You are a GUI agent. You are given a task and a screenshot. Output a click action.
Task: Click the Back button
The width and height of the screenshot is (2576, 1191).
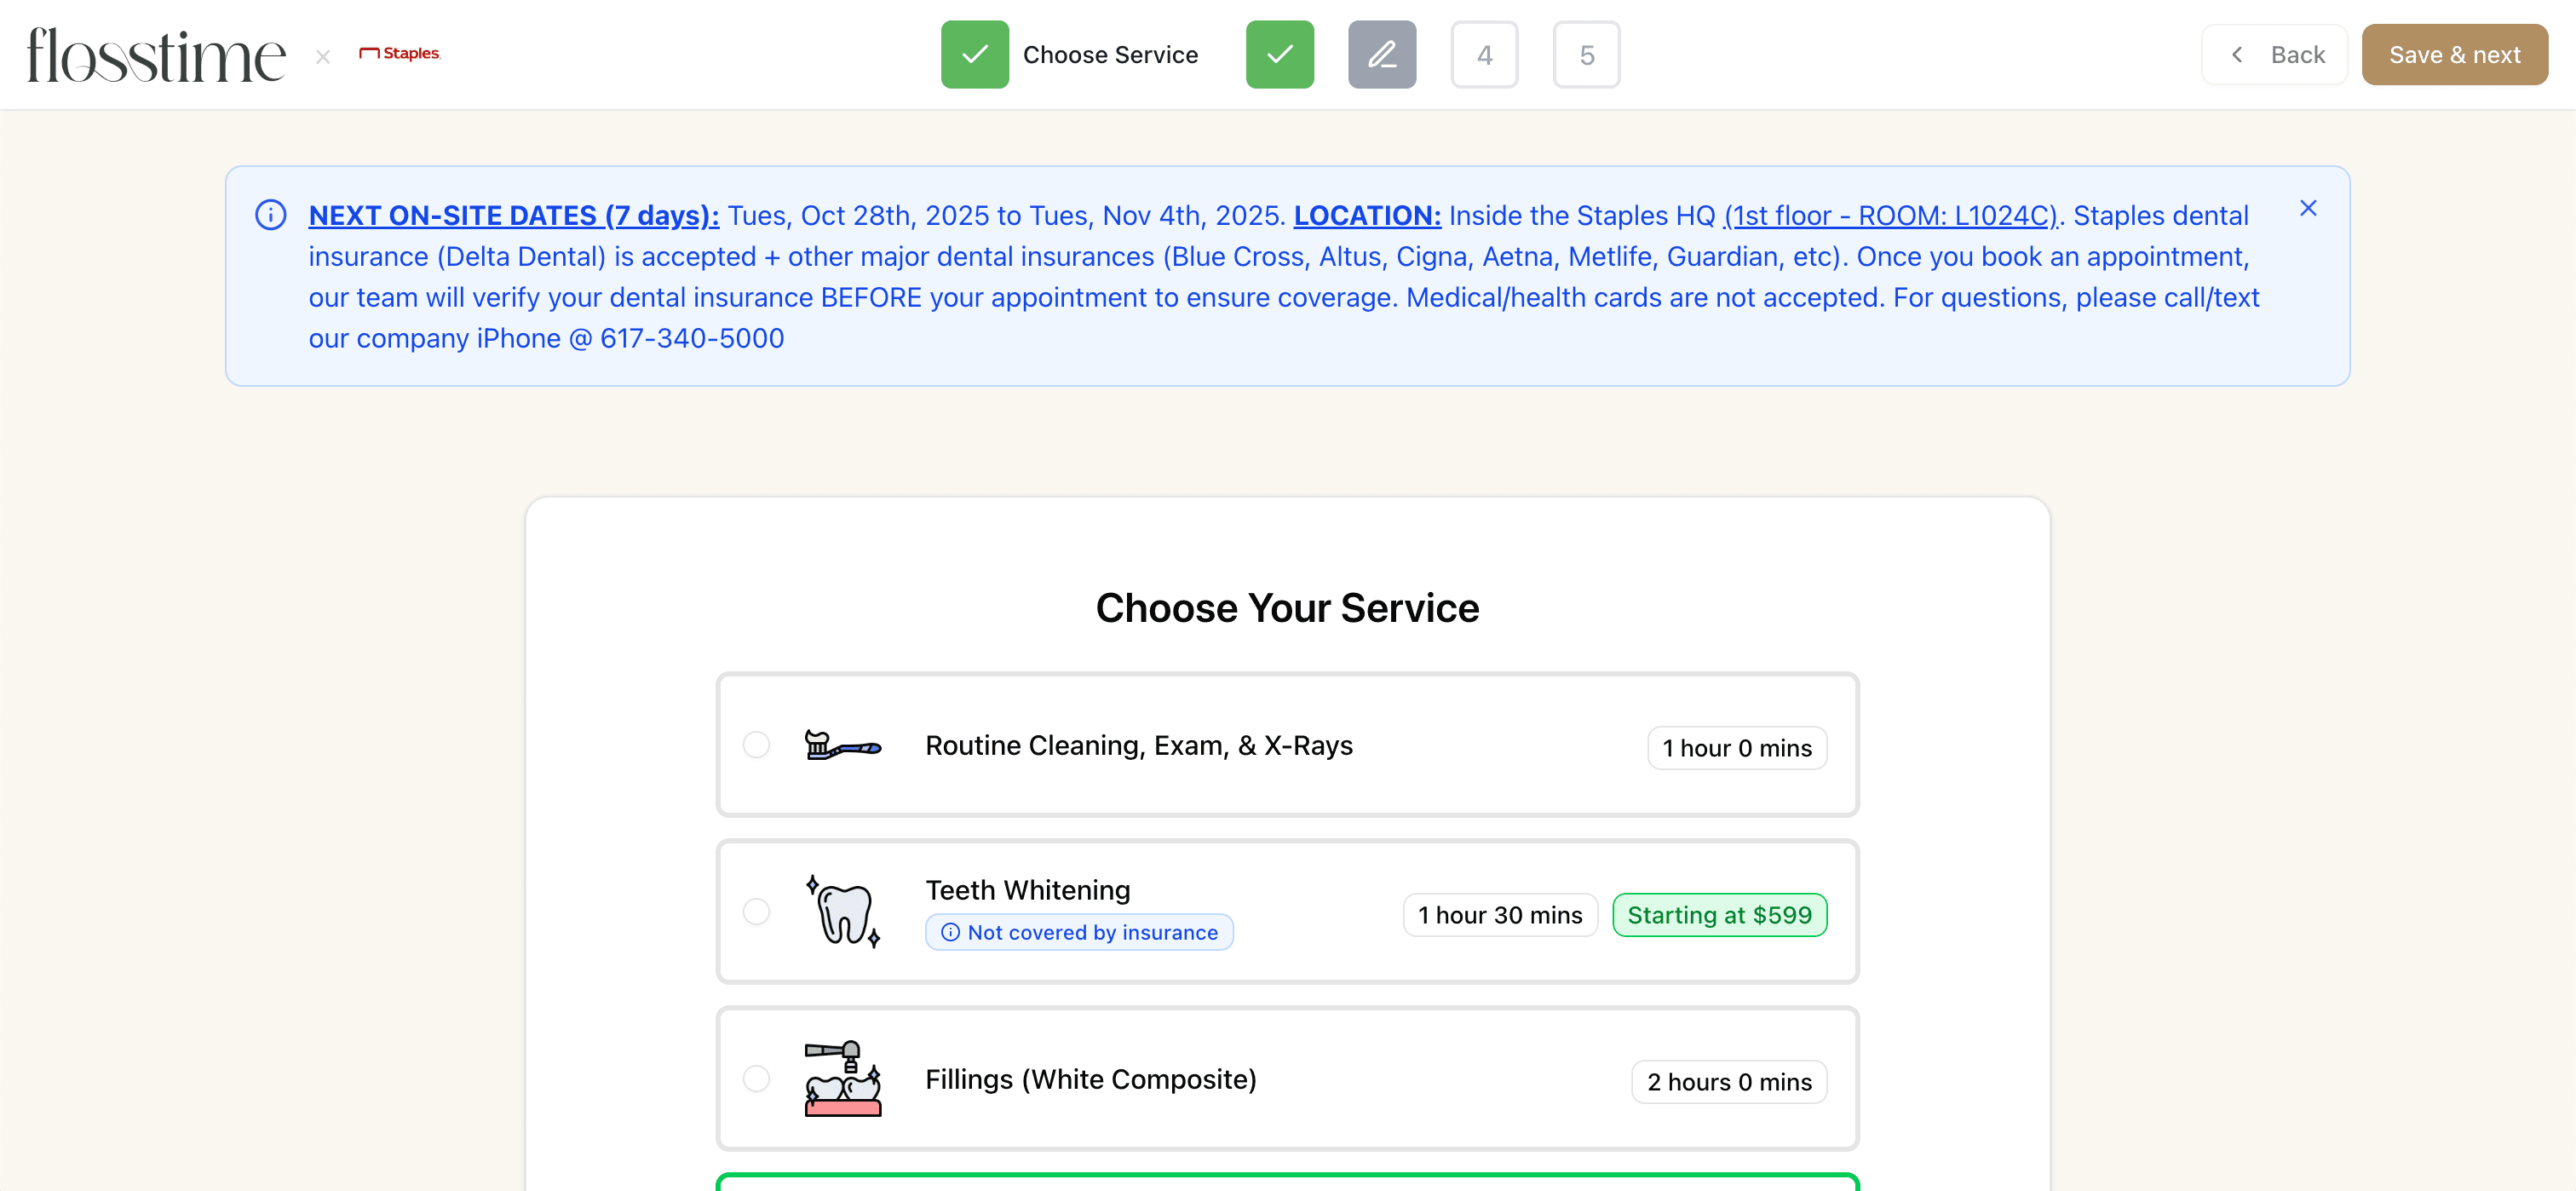pyautogui.click(x=2274, y=55)
